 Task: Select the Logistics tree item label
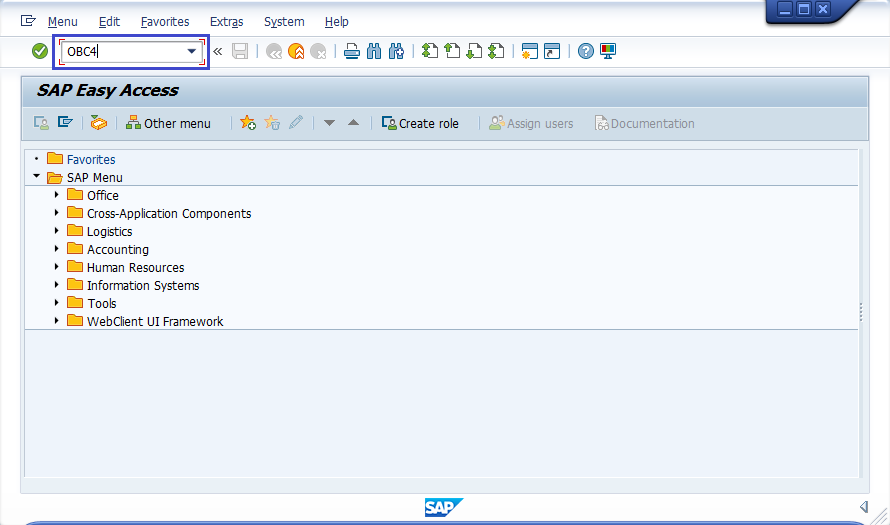(110, 232)
